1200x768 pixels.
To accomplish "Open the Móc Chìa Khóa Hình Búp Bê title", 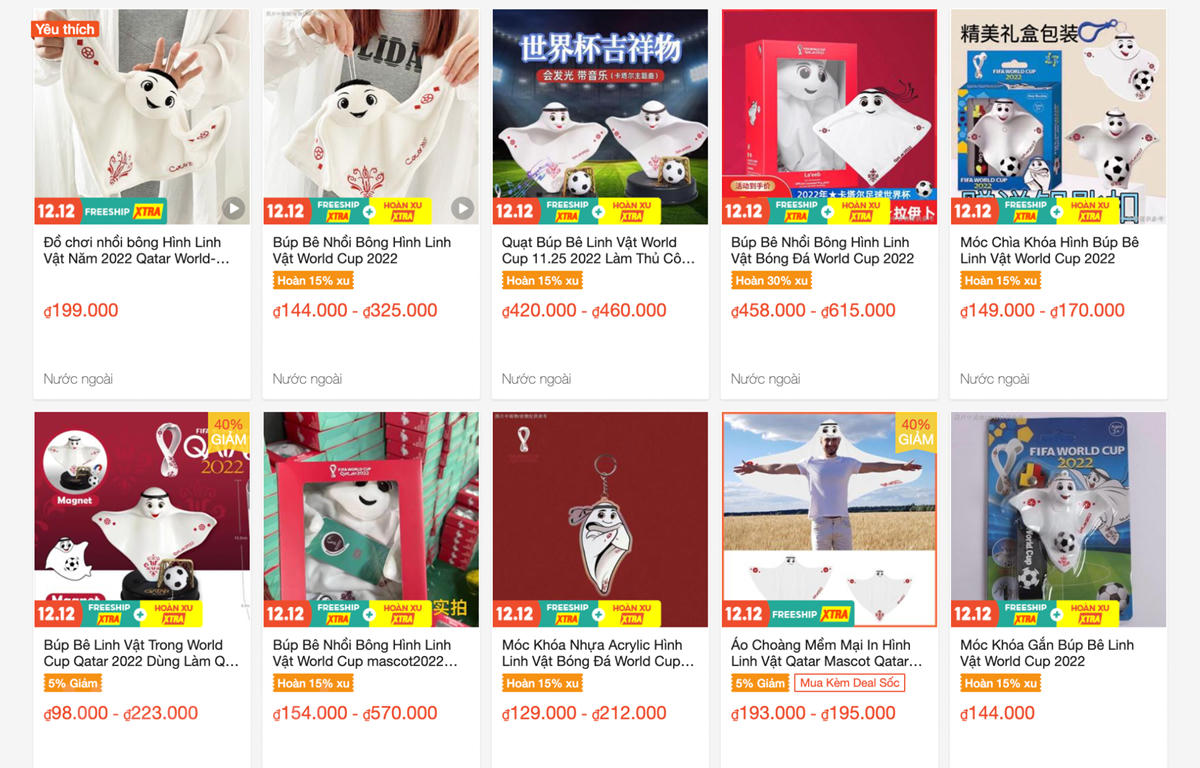I will (1049, 250).
